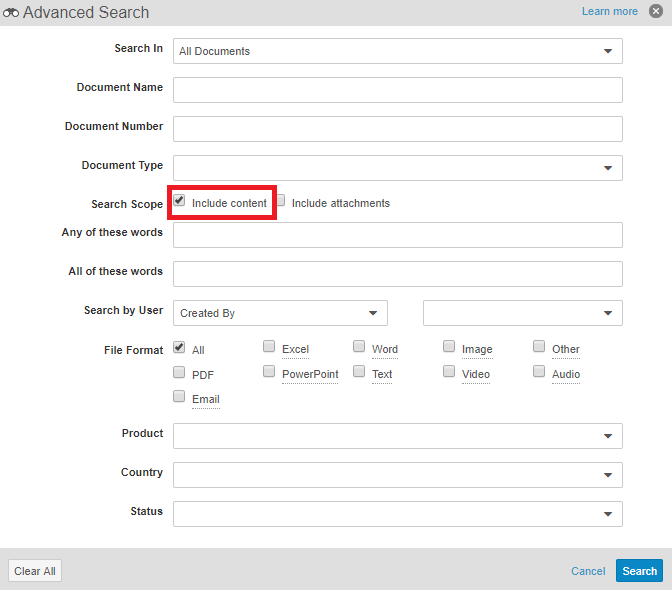Image resolution: width=672 pixels, height=590 pixels.
Task: Click the blue Search button
Action: coord(639,571)
